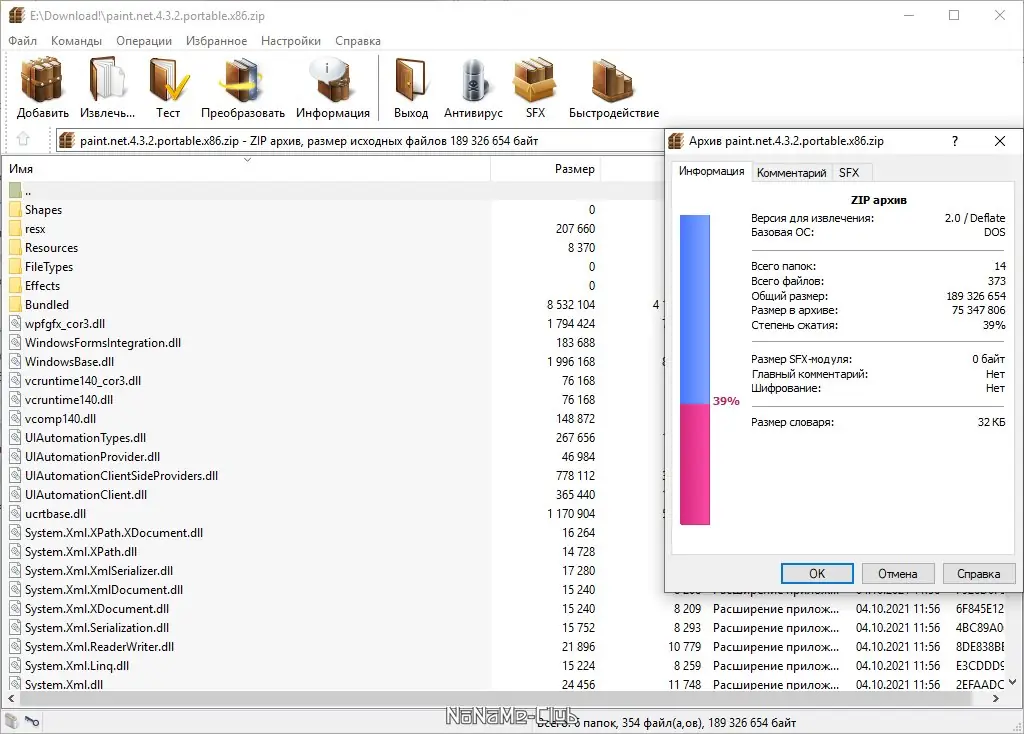Open the Избранное menu

(x=216, y=40)
